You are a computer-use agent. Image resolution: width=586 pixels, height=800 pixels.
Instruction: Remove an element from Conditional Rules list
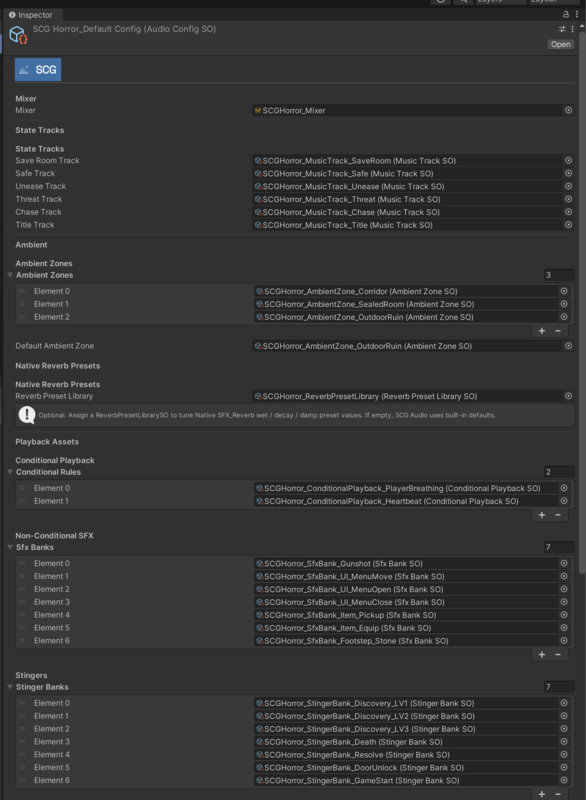coord(558,515)
